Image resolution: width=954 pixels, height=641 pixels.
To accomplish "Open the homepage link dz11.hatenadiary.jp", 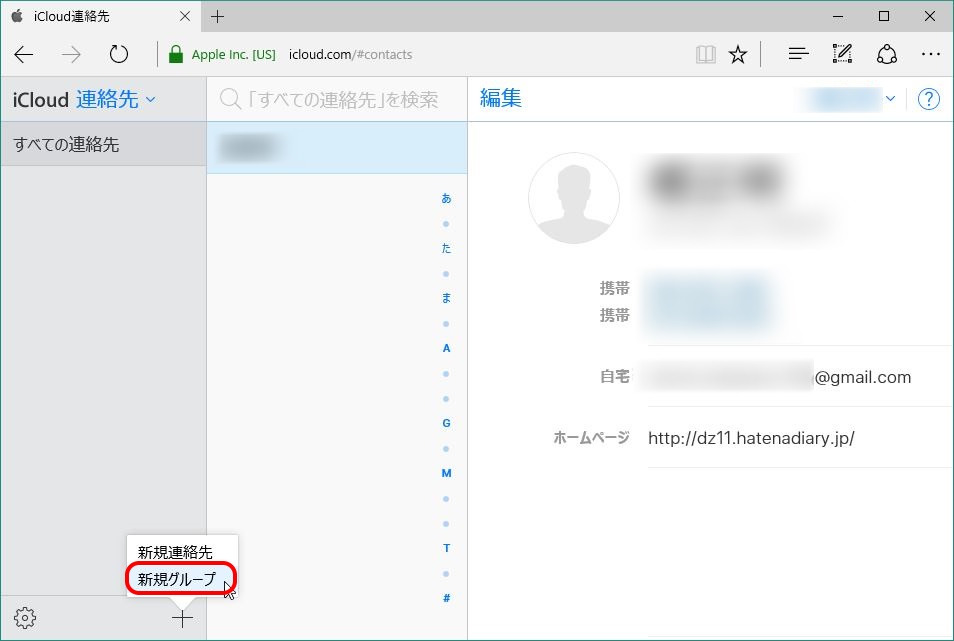I will tap(751, 438).
